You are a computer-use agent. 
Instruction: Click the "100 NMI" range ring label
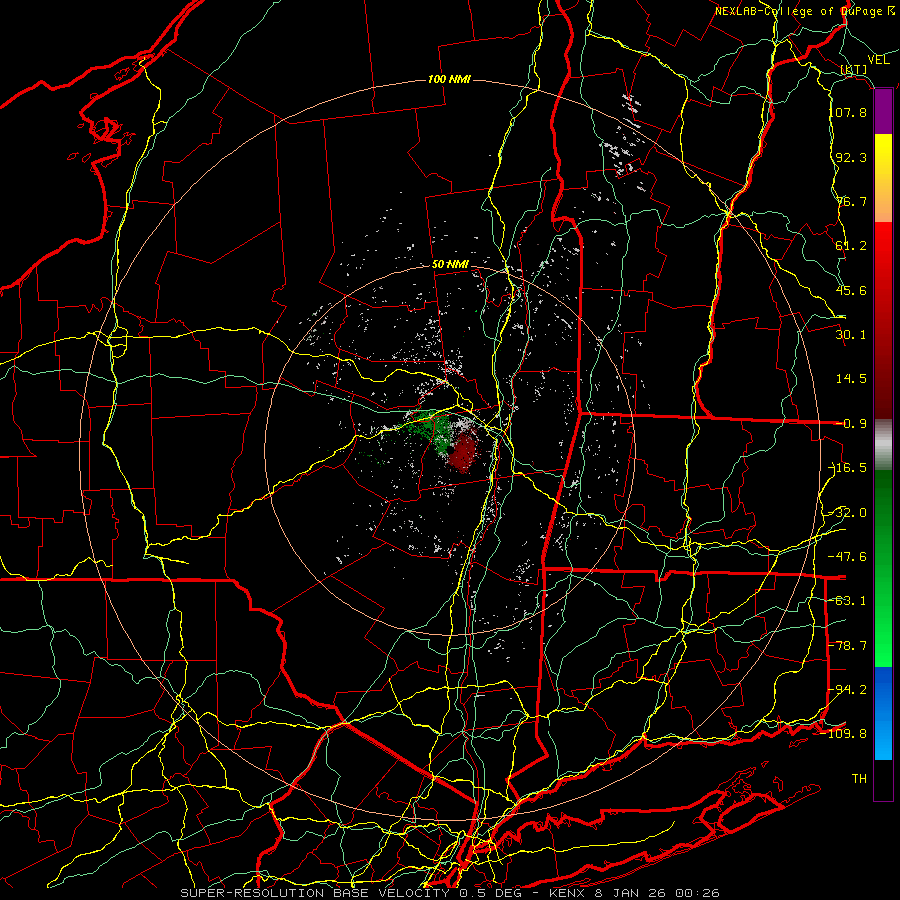(449, 79)
